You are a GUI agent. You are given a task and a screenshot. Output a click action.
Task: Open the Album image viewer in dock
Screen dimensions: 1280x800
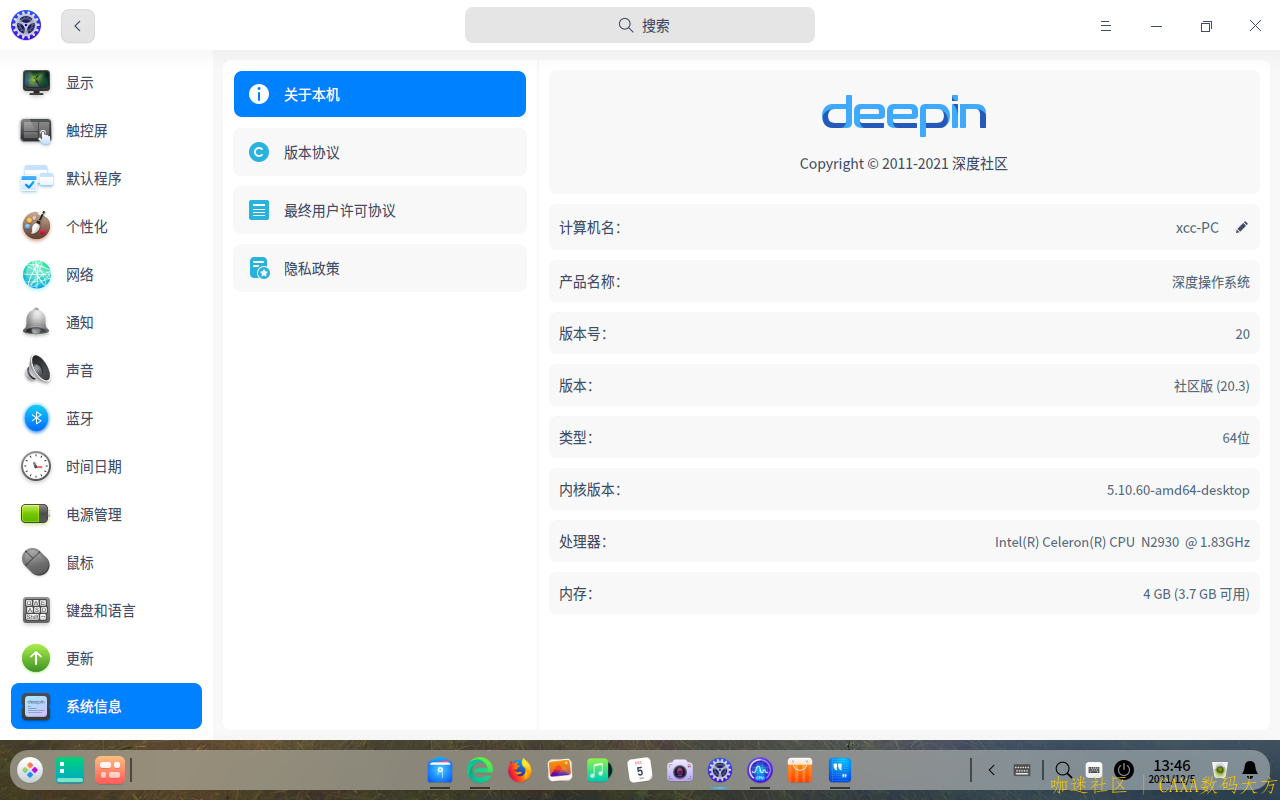(x=560, y=770)
